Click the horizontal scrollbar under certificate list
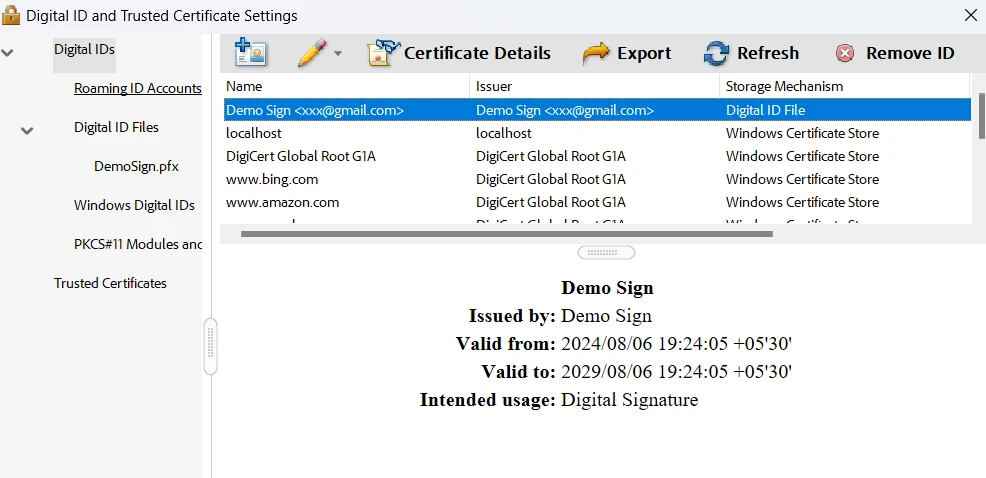The height and width of the screenshot is (478, 986). [506, 234]
